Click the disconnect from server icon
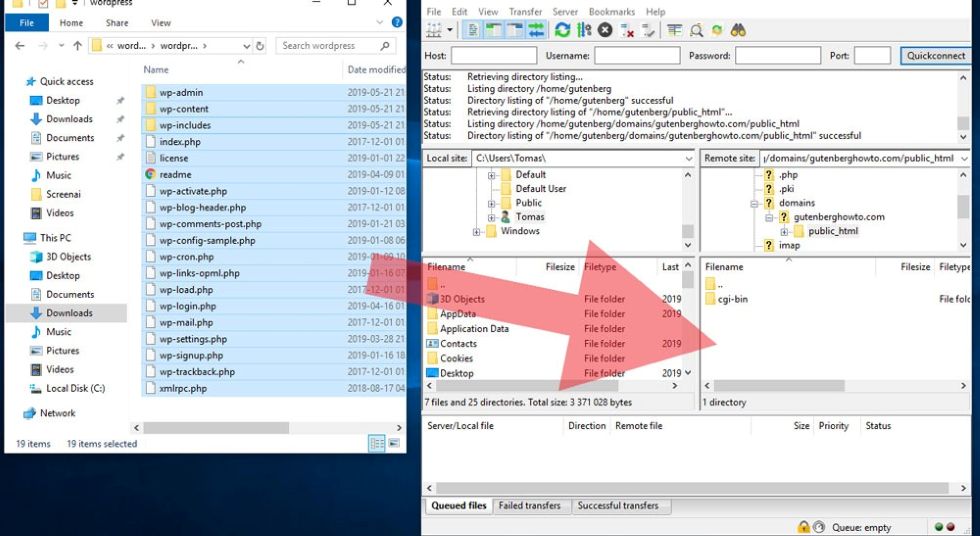The image size is (980, 536). click(627, 30)
